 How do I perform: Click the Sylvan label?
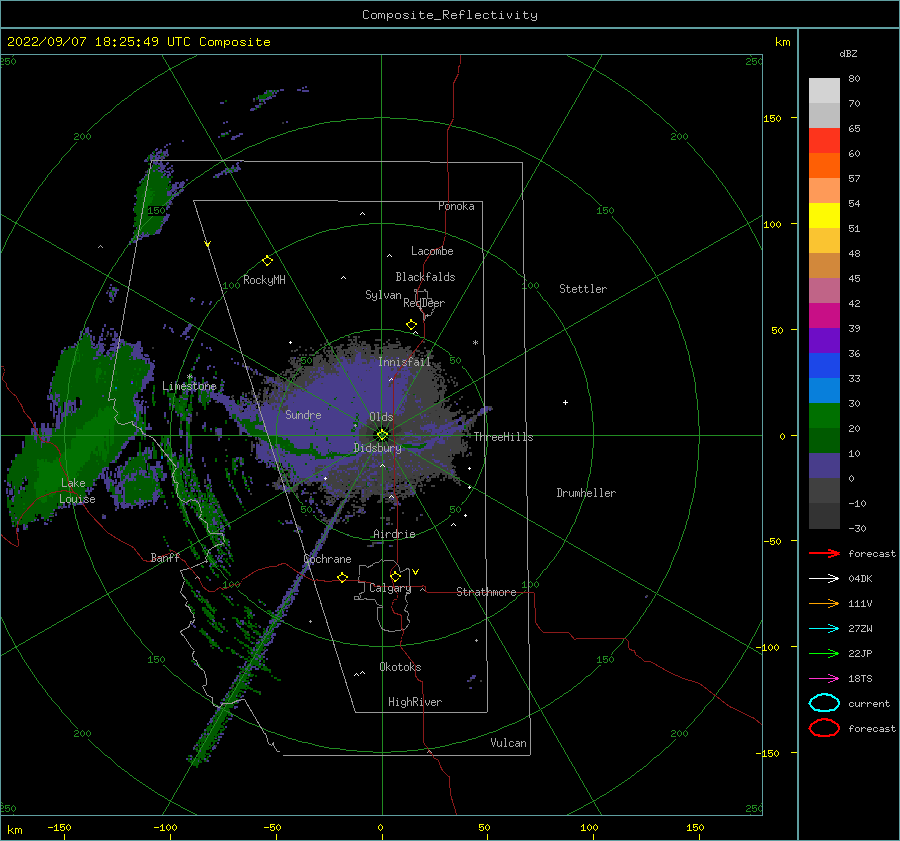tap(383, 295)
